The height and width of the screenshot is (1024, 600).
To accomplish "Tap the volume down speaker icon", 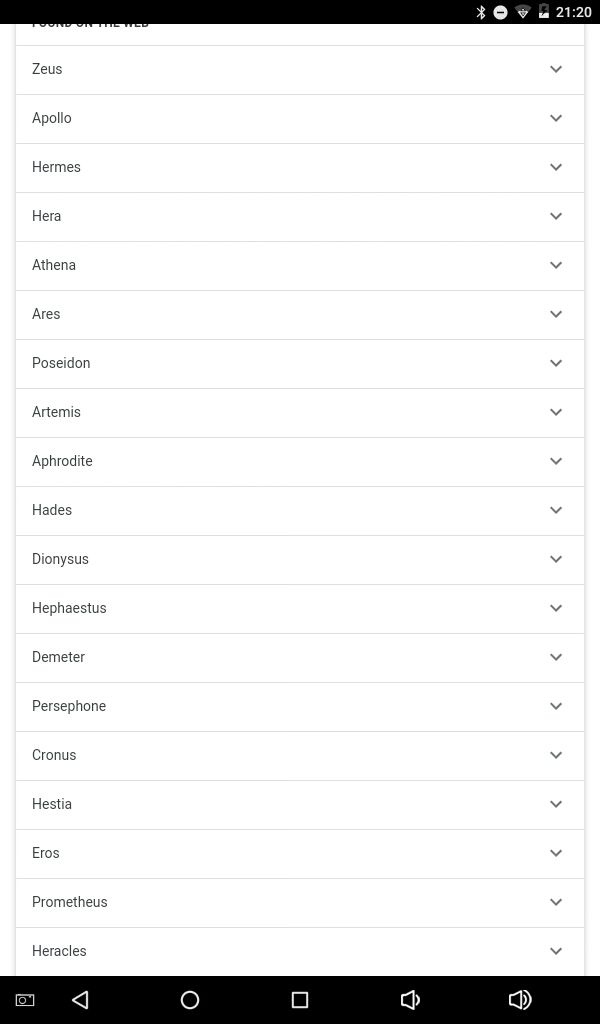I will (x=409, y=999).
